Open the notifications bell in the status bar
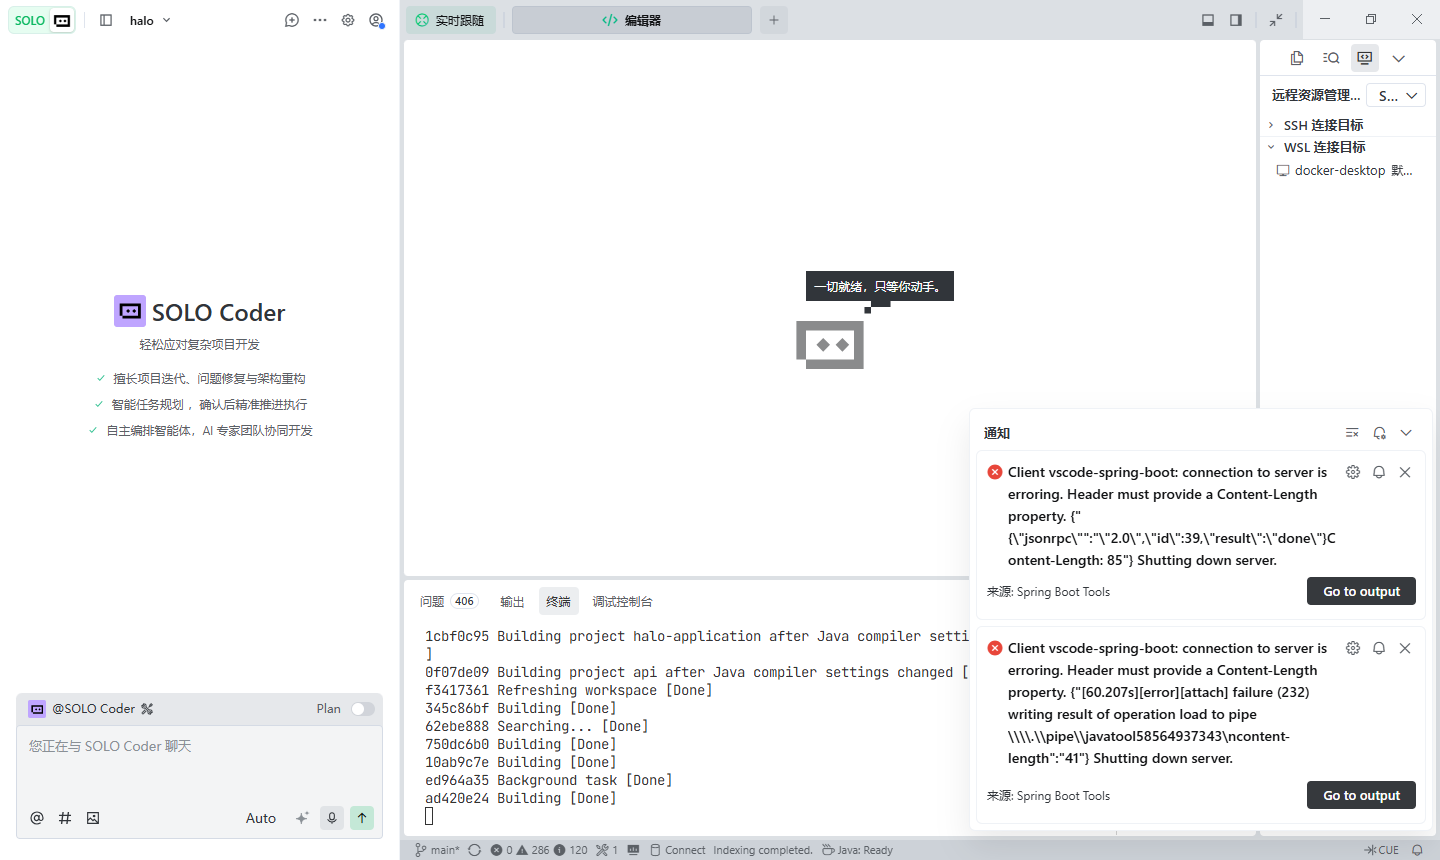This screenshot has height=860, width=1440. coord(1417,850)
